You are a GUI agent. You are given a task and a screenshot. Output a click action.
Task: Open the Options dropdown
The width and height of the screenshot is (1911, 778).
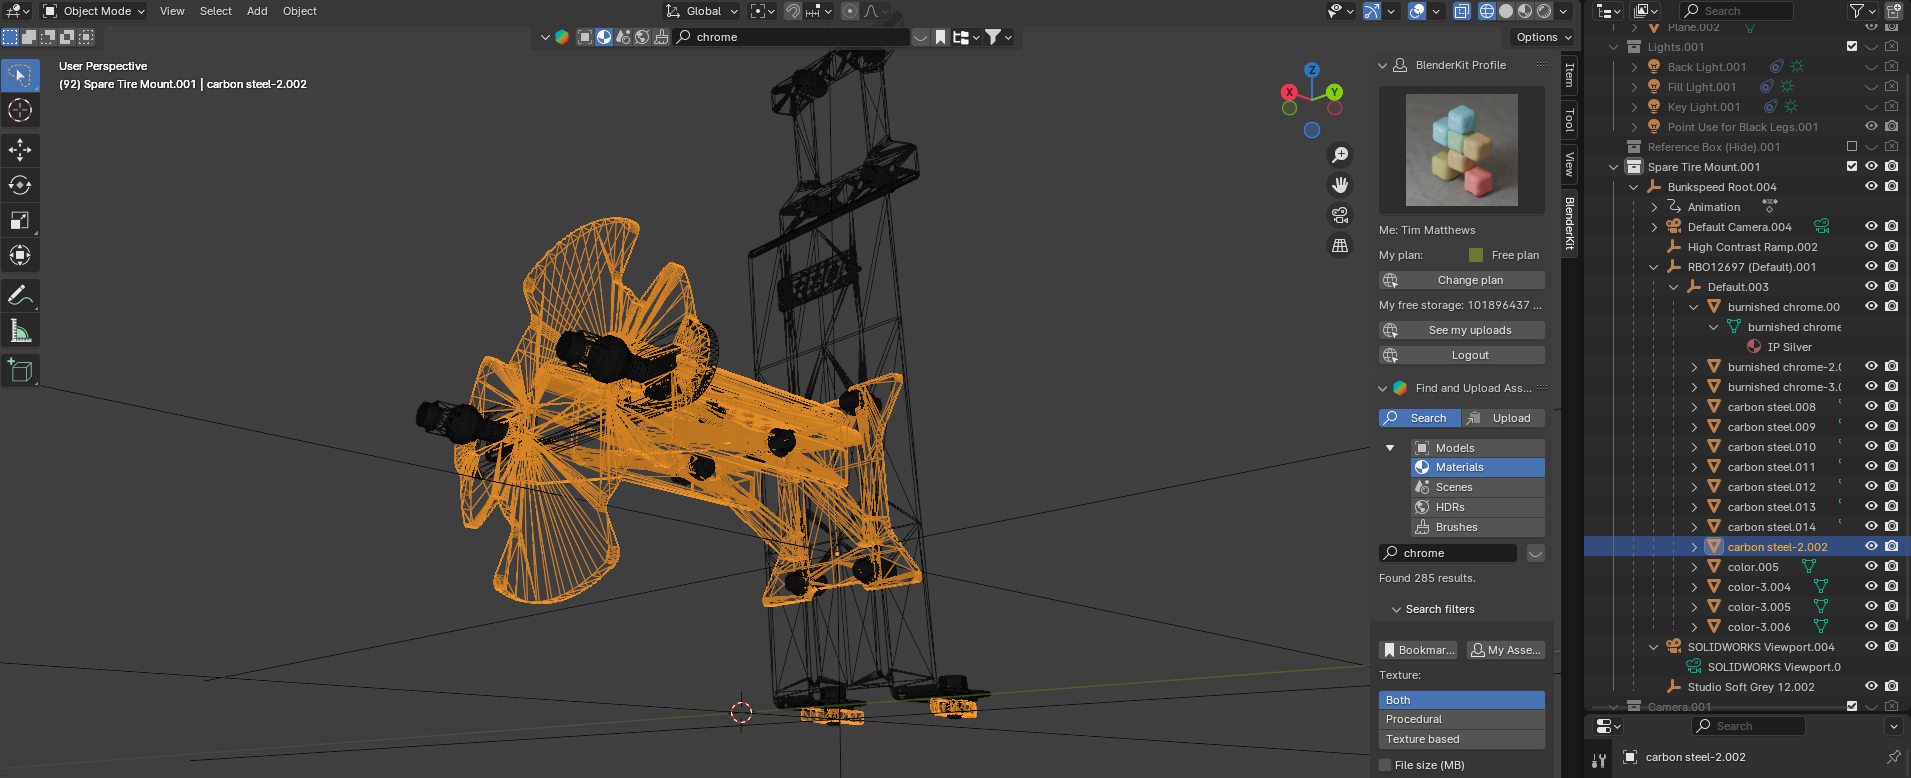pos(1543,37)
